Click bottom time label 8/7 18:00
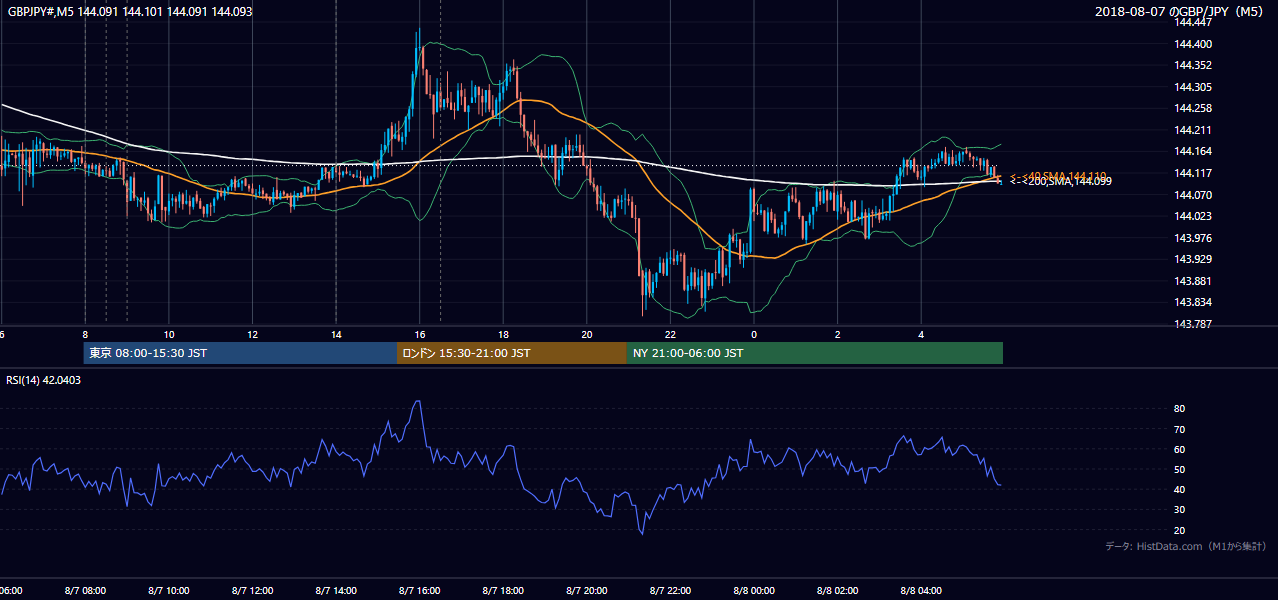The width and height of the screenshot is (1278, 600). click(503, 590)
